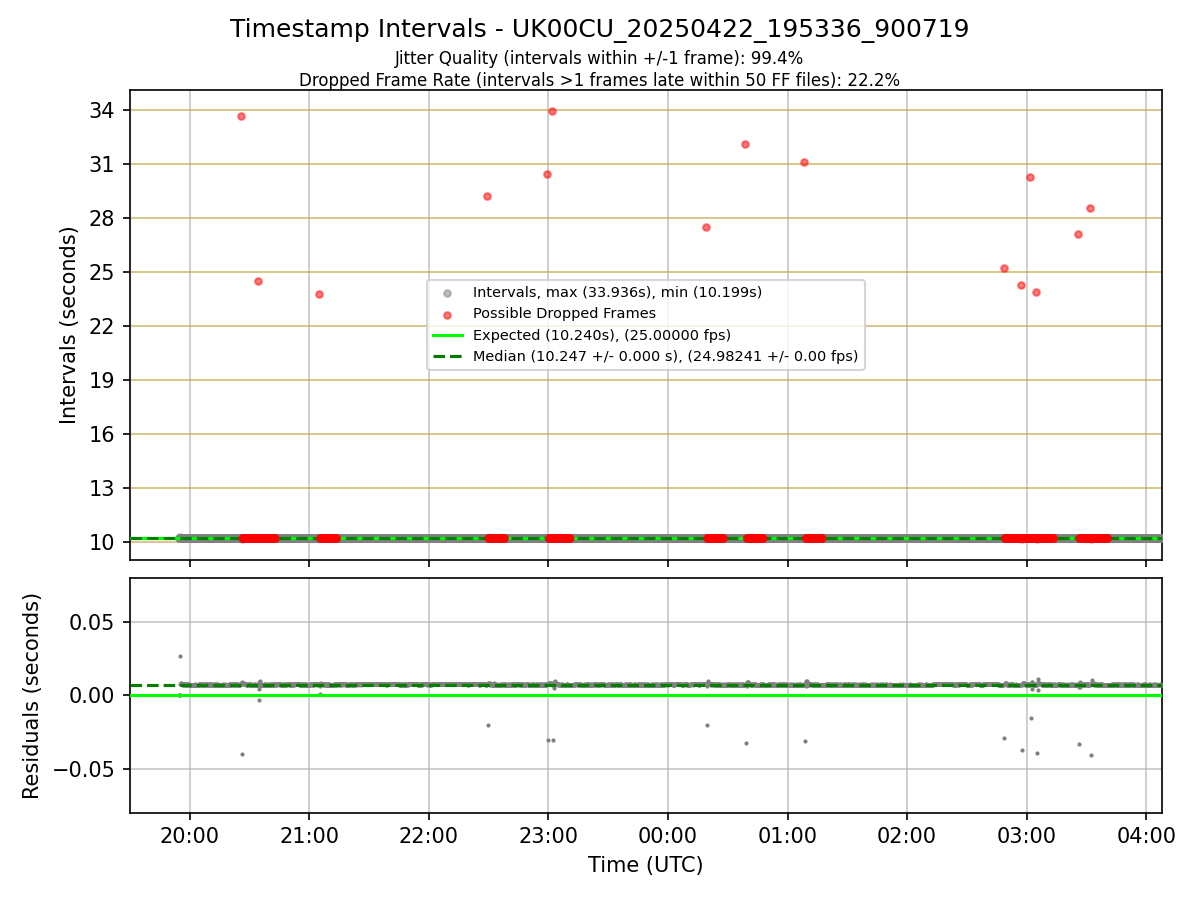Screen dimensions: 1200x900
Task: Click the 03:00 tick label on the time axis
Action: pos(1026,836)
